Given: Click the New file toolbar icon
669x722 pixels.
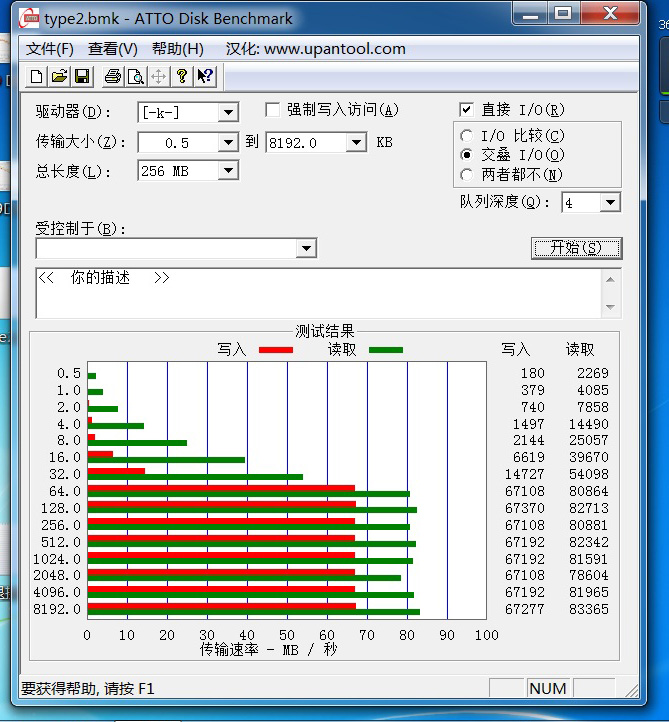Looking at the screenshot, I should tap(37, 76).
